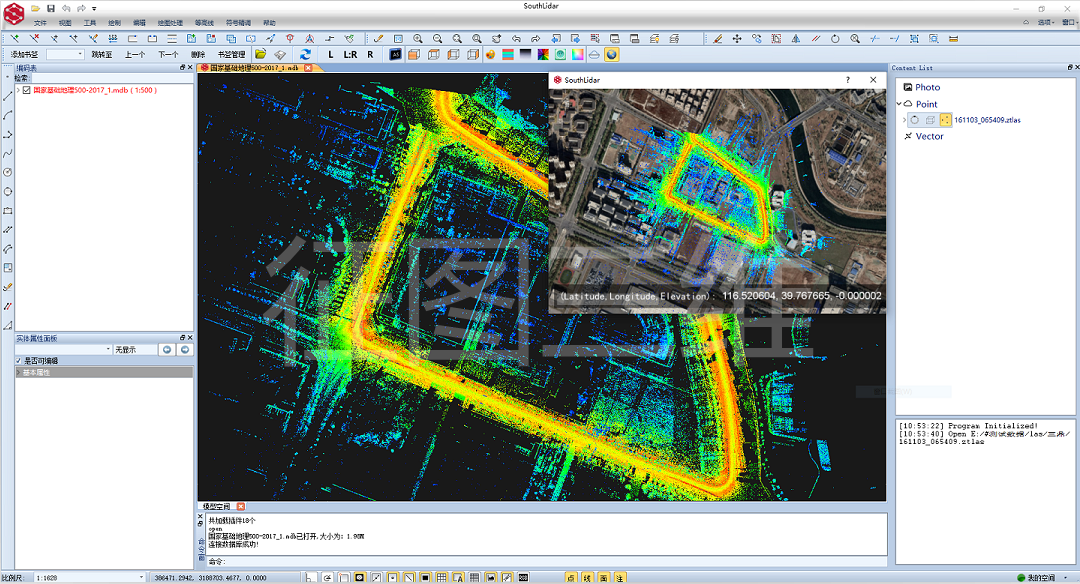Click the 删除 bookmark button

(x=198, y=54)
